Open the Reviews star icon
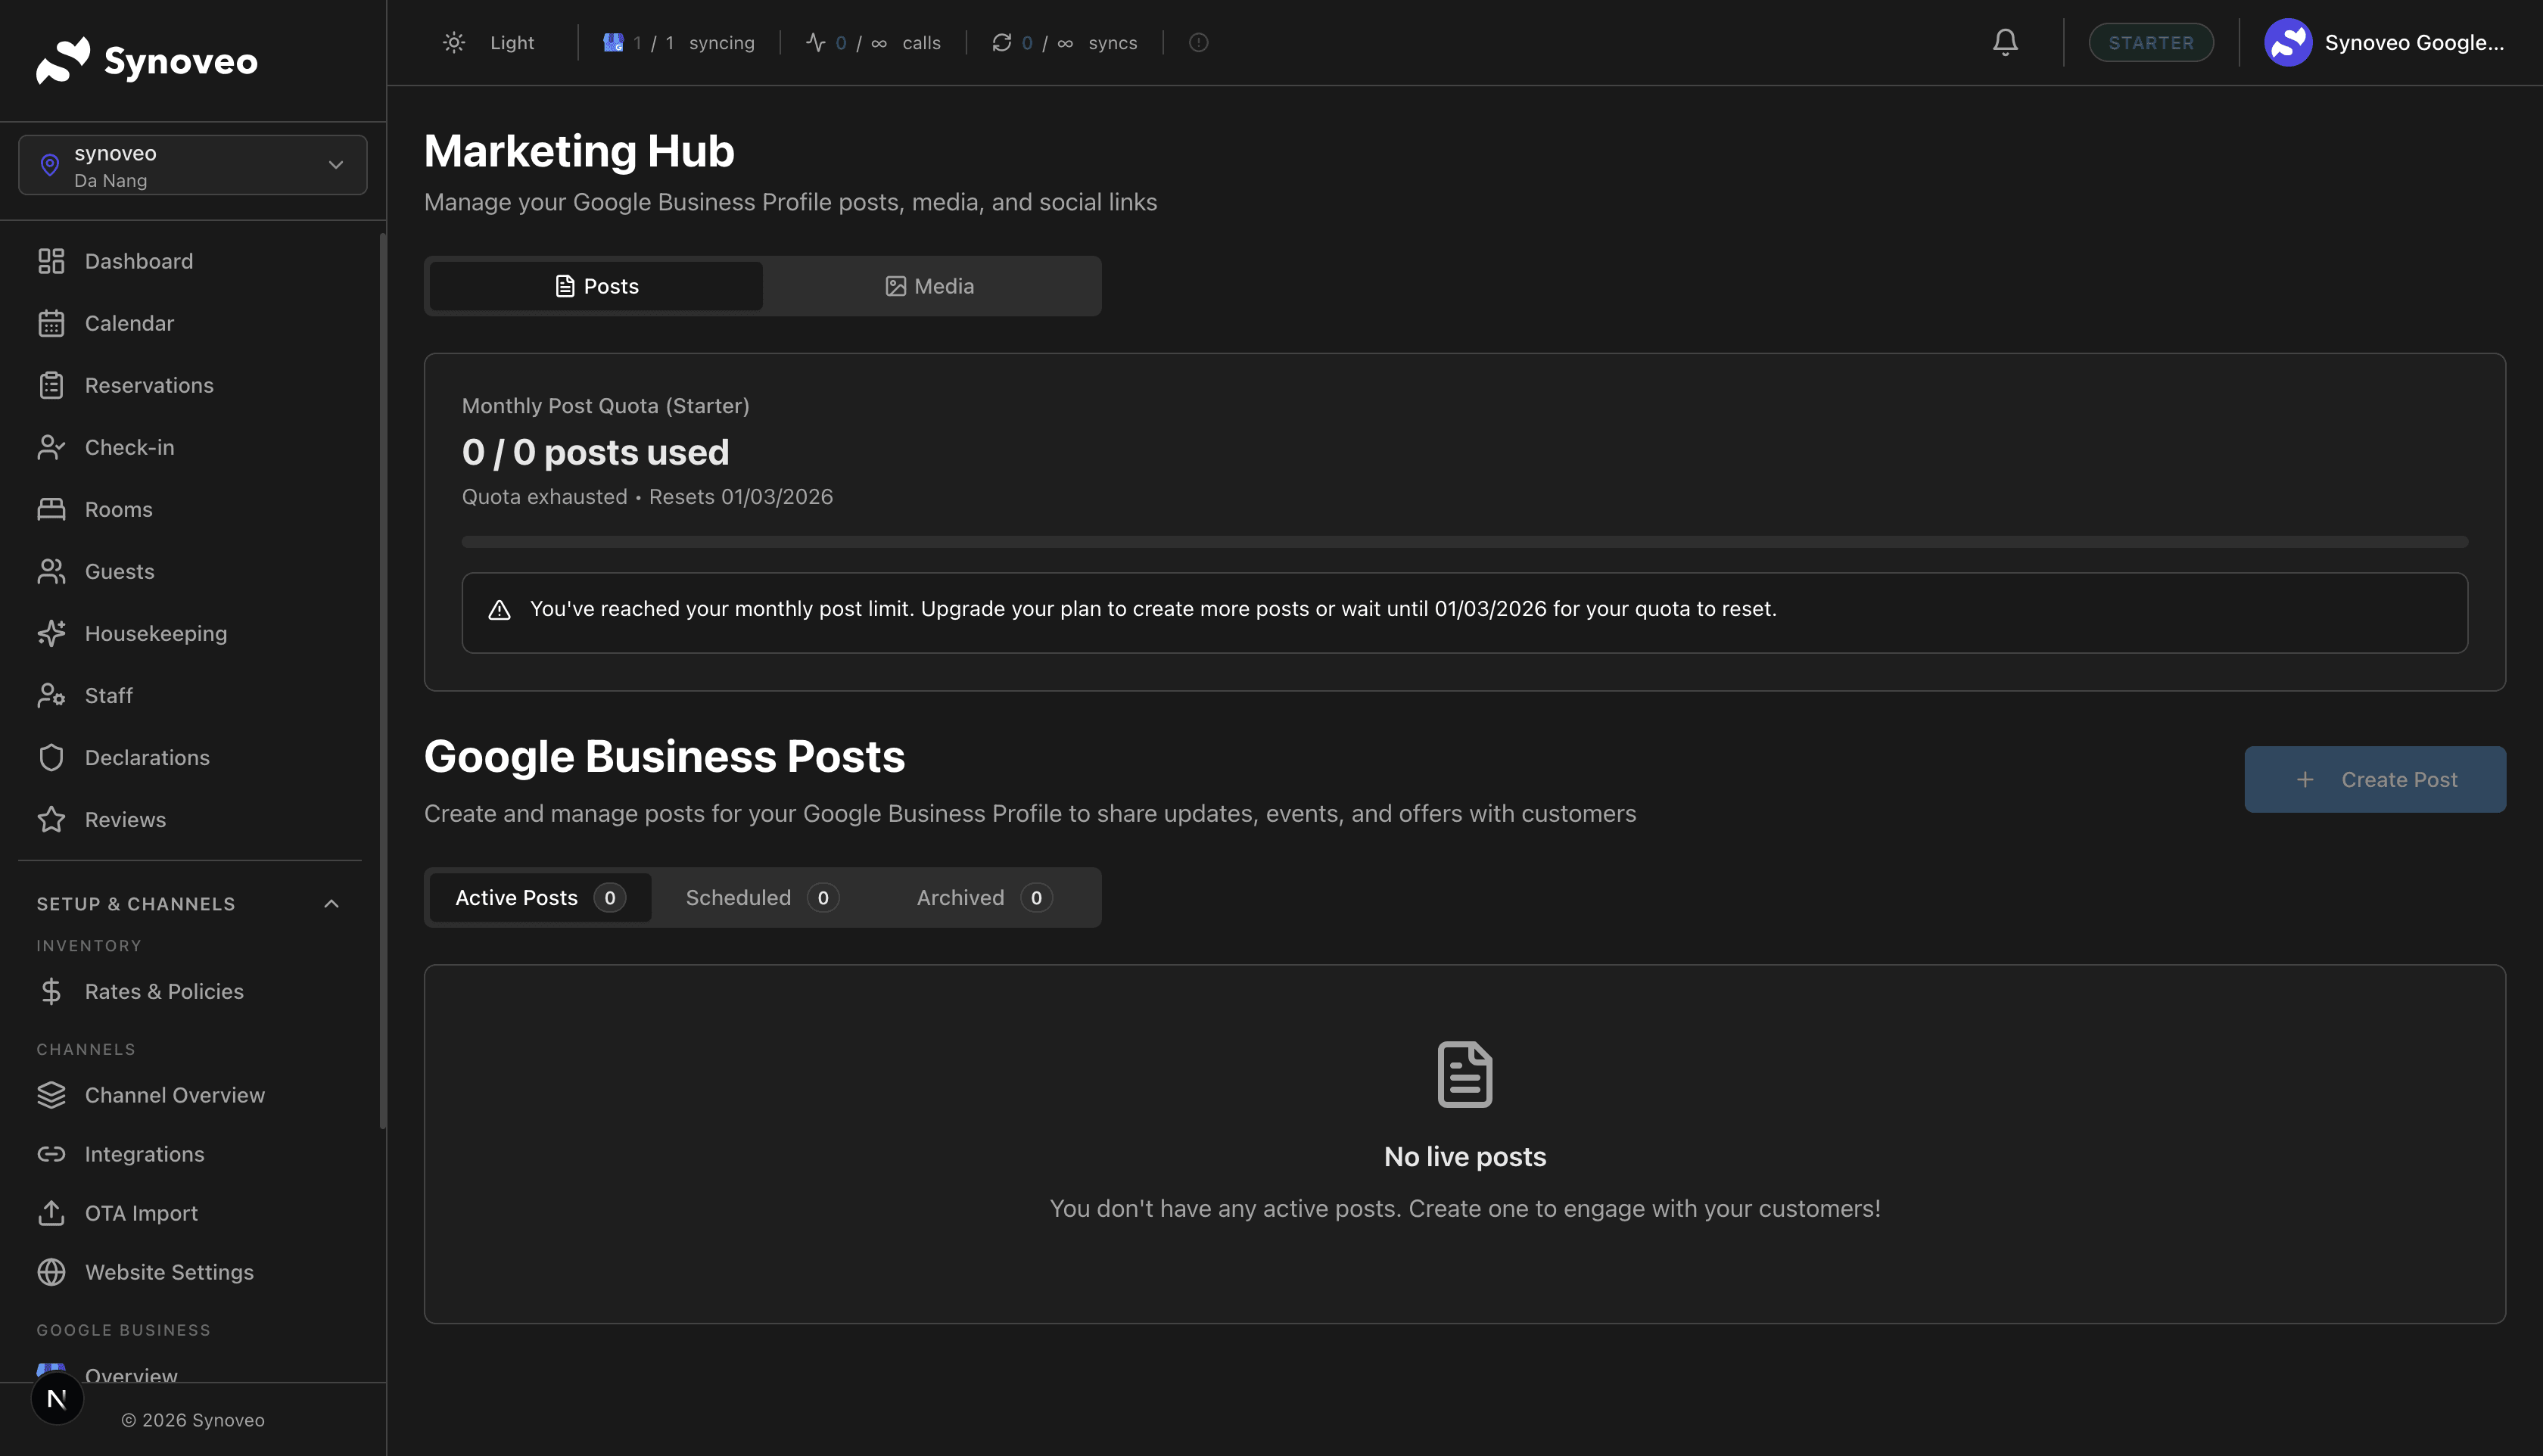2543x1456 pixels. (x=52, y=819)
